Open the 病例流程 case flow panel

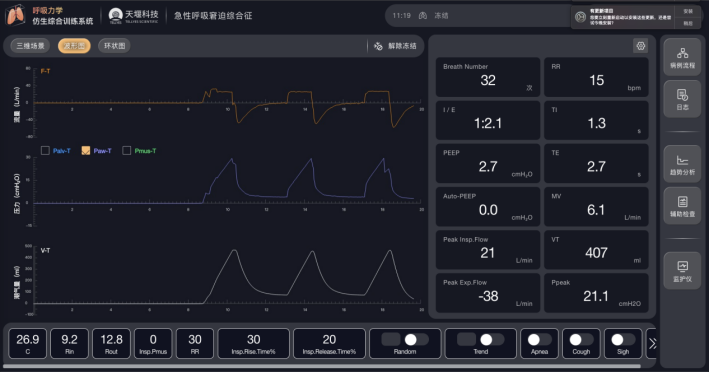[x=682, y=57]
